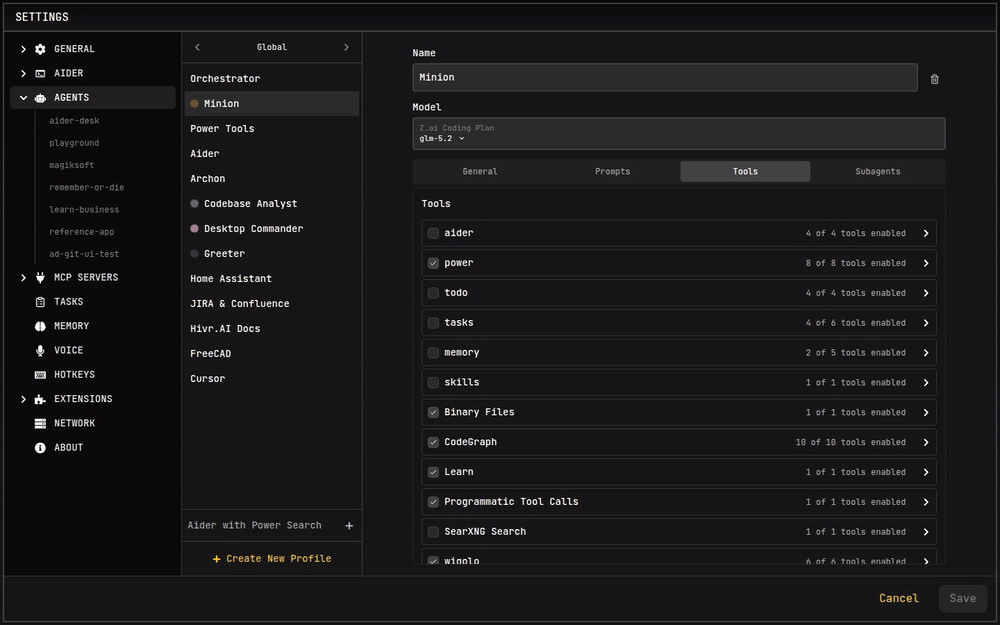Check the todo tool group
Image resolution: width=1000 pixels, height=625 pixels.
click(433, 293)
